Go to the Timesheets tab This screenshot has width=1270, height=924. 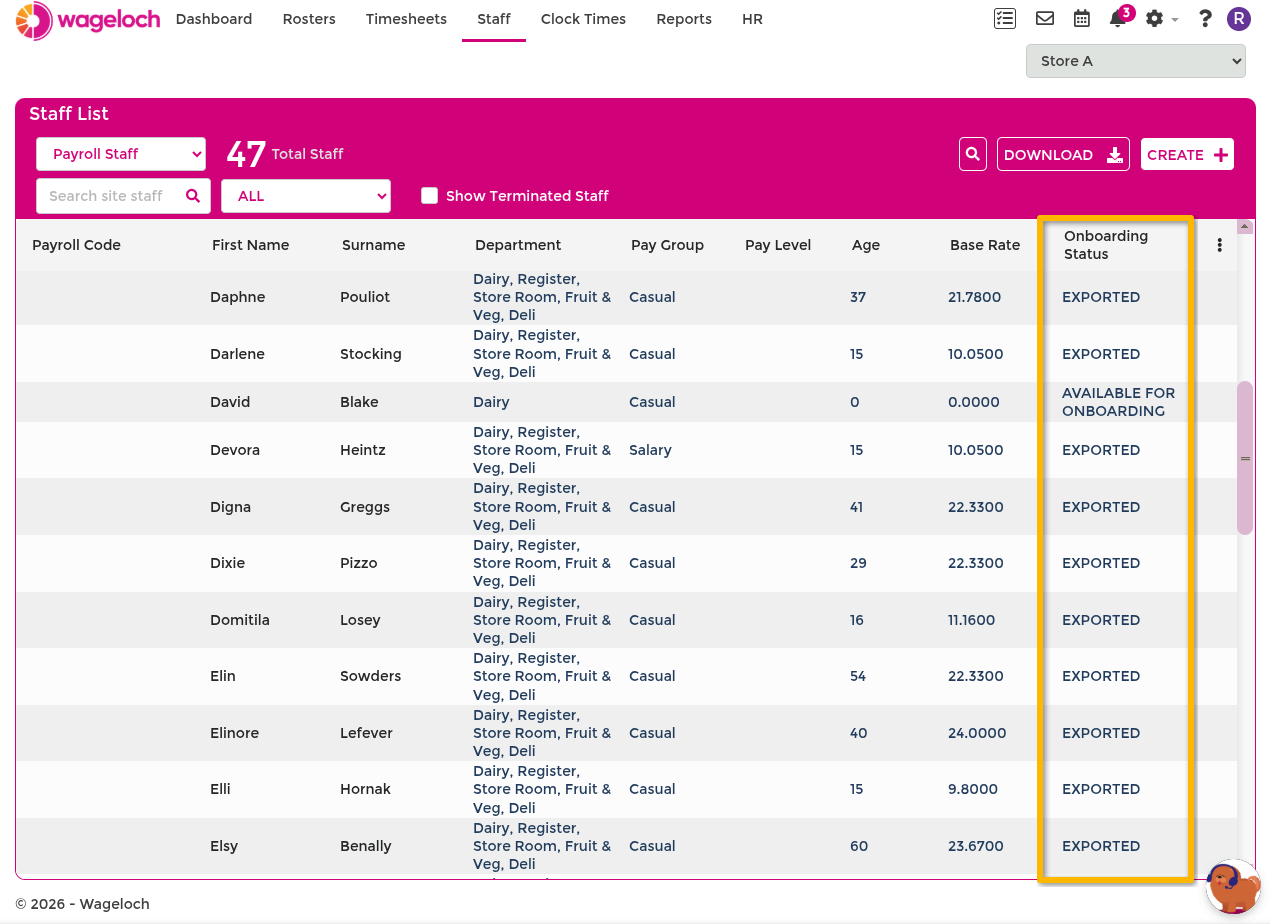406,19
